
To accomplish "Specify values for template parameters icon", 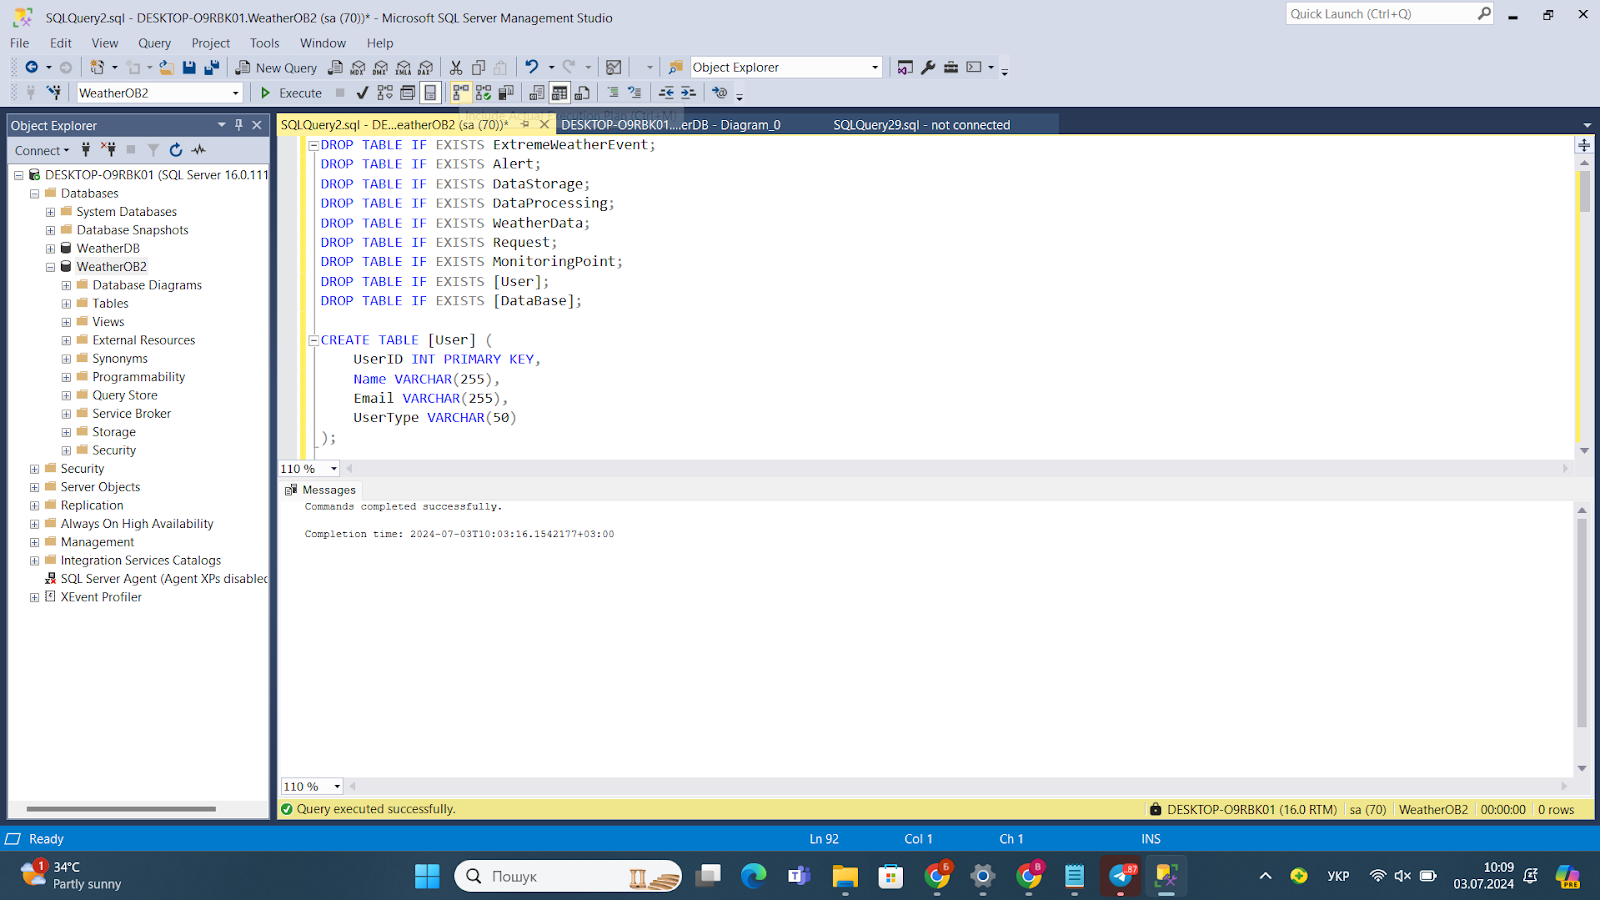I will coord(720,93).
